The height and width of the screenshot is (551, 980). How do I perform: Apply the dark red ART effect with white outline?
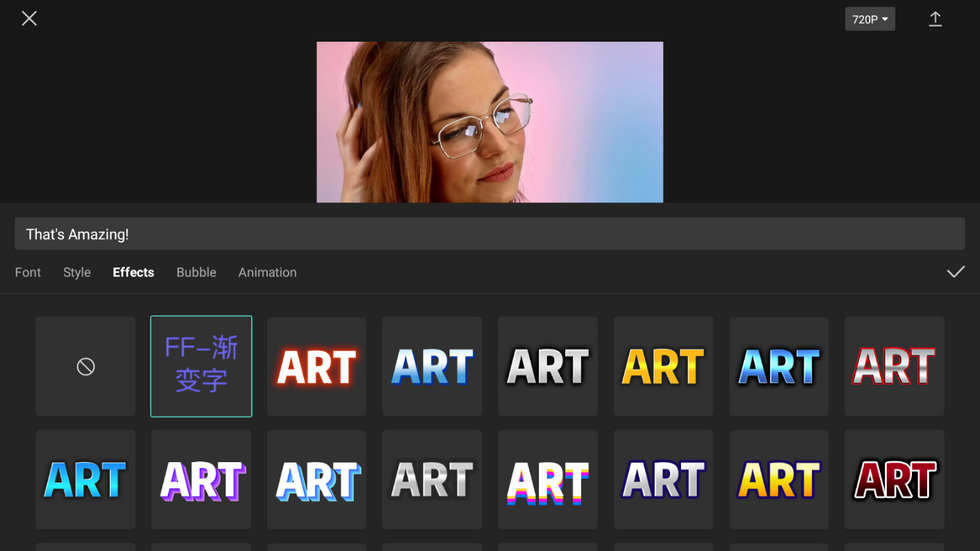[894, 480]
